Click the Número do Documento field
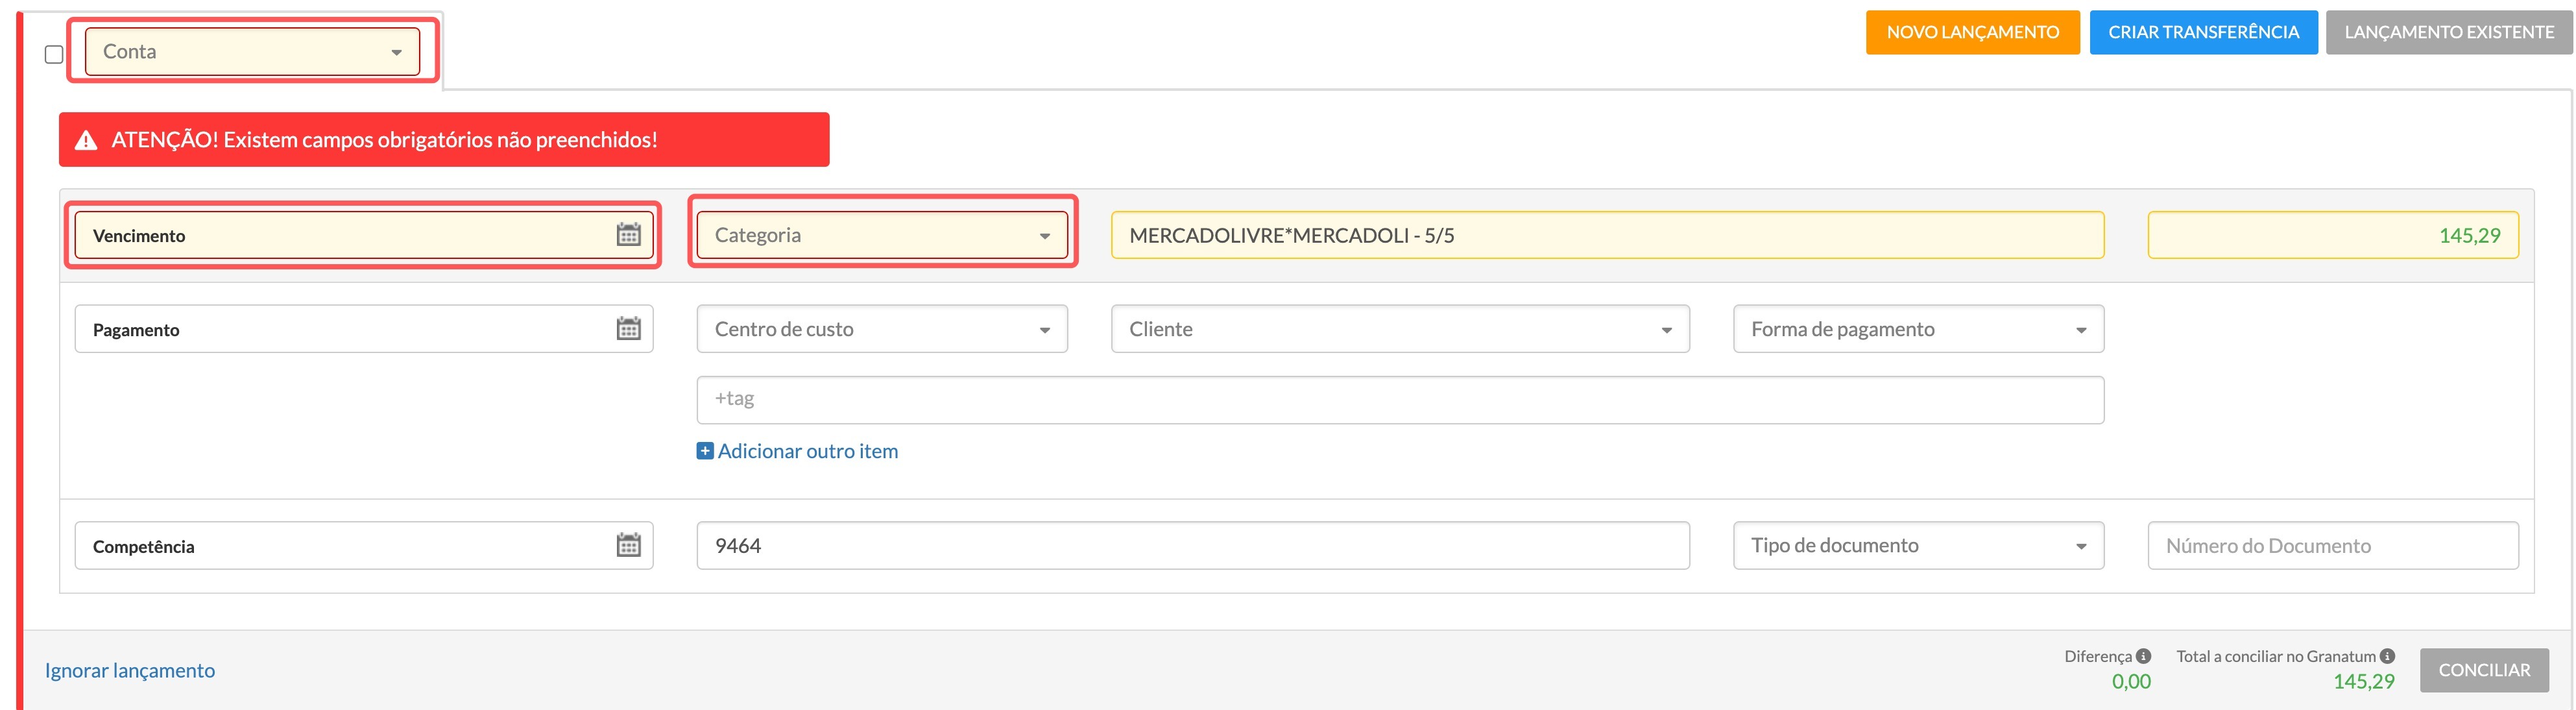The image size is (2576, 710). [x=2333, y=545]
